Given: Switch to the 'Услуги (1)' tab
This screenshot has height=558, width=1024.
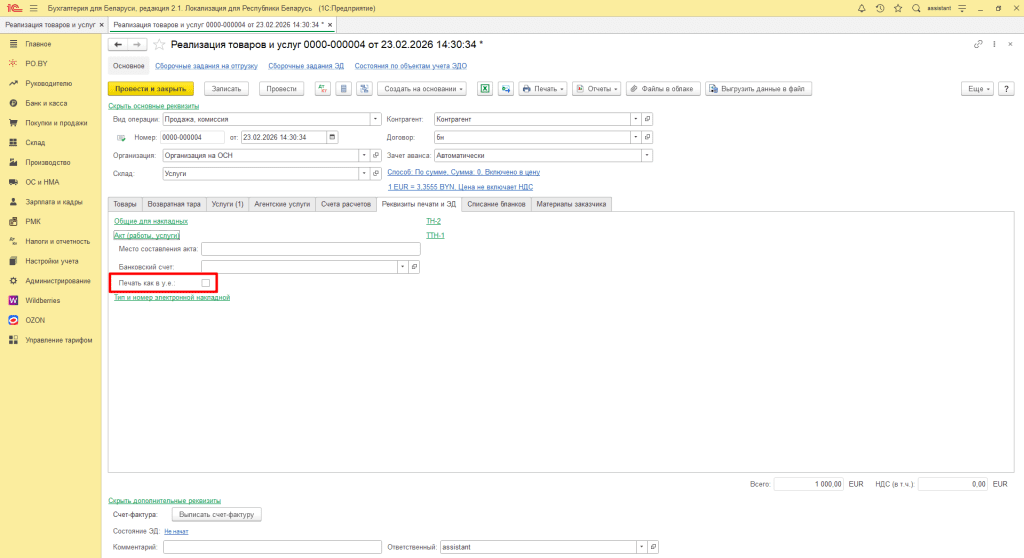Looking at the screenshot, I should (226, 204).
